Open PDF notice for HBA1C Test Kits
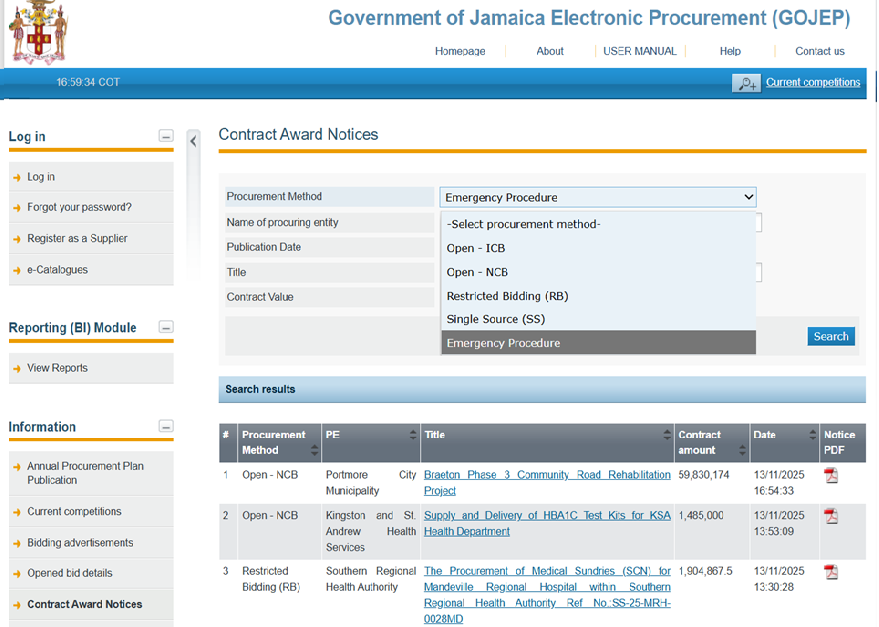 point(831,515)
